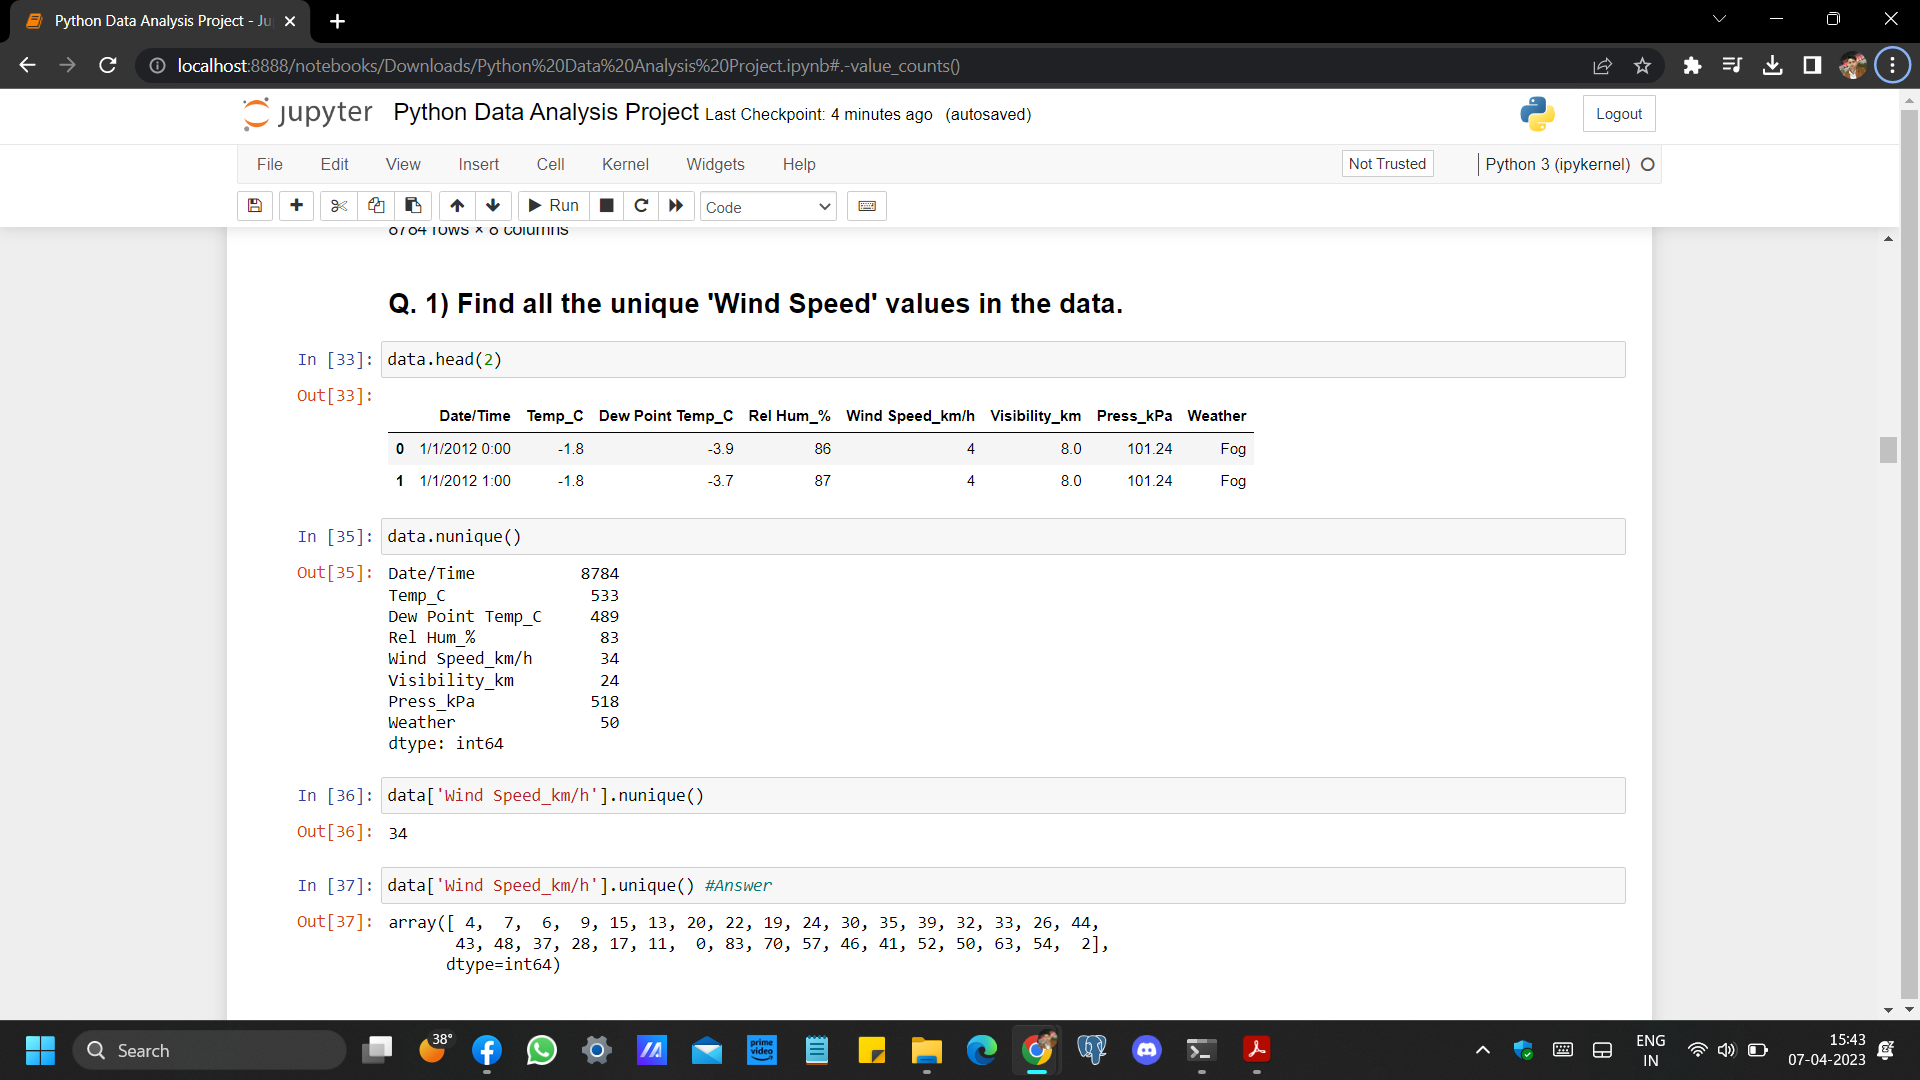Open the Kernel menu

click(625, 164)
